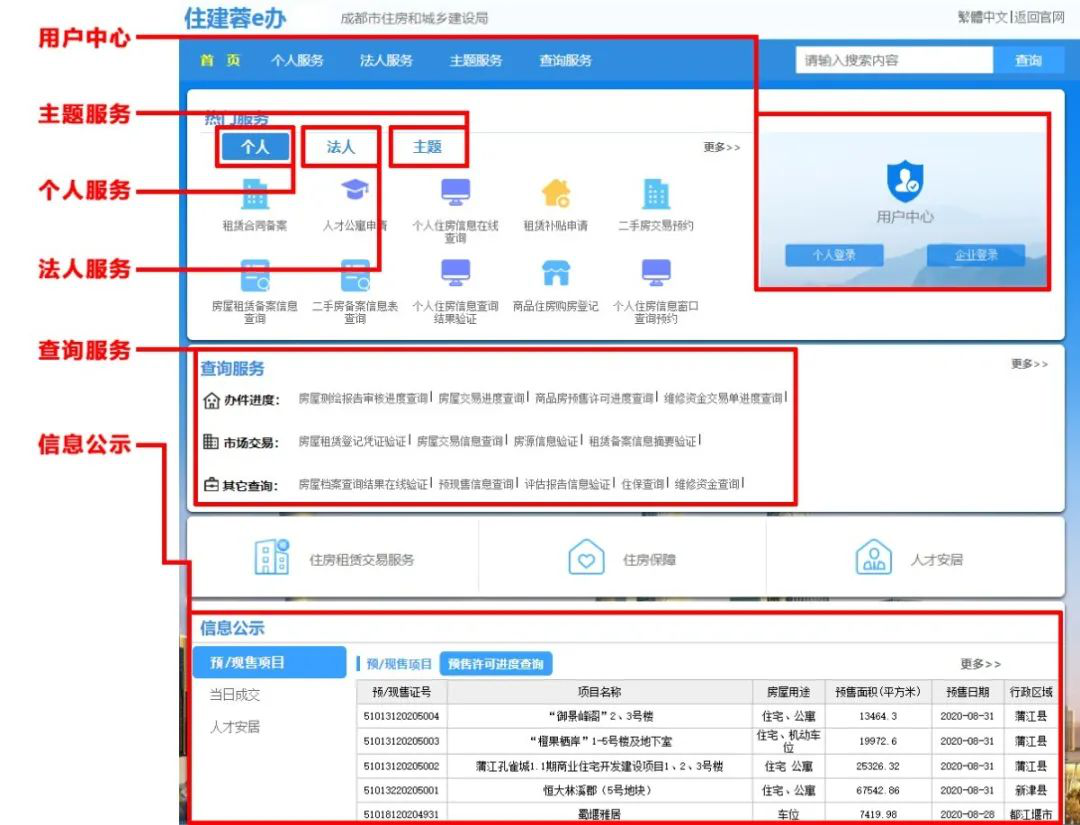Click table cell 51013120205004
1080x825 pixels.
[x=402, y=716]
